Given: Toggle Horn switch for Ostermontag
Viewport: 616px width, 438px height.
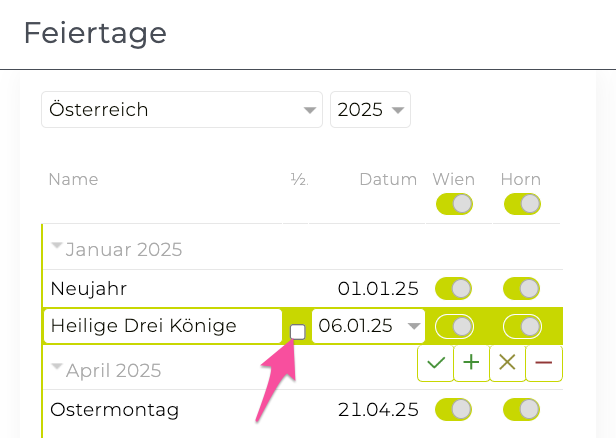Looking at the screenshot, I should 521,409.
